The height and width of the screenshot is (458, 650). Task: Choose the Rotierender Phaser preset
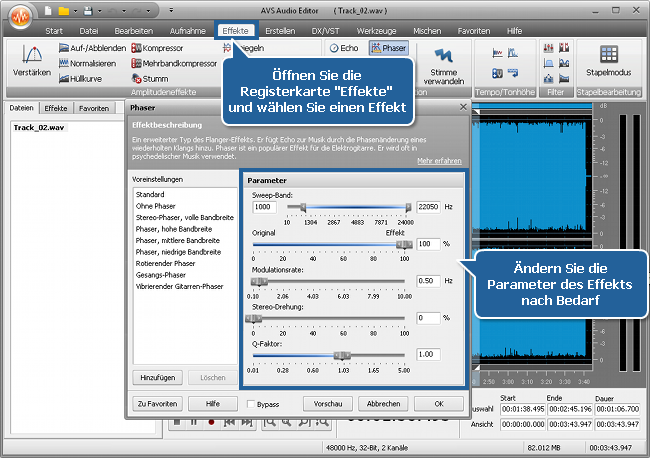tap(168, 264)
